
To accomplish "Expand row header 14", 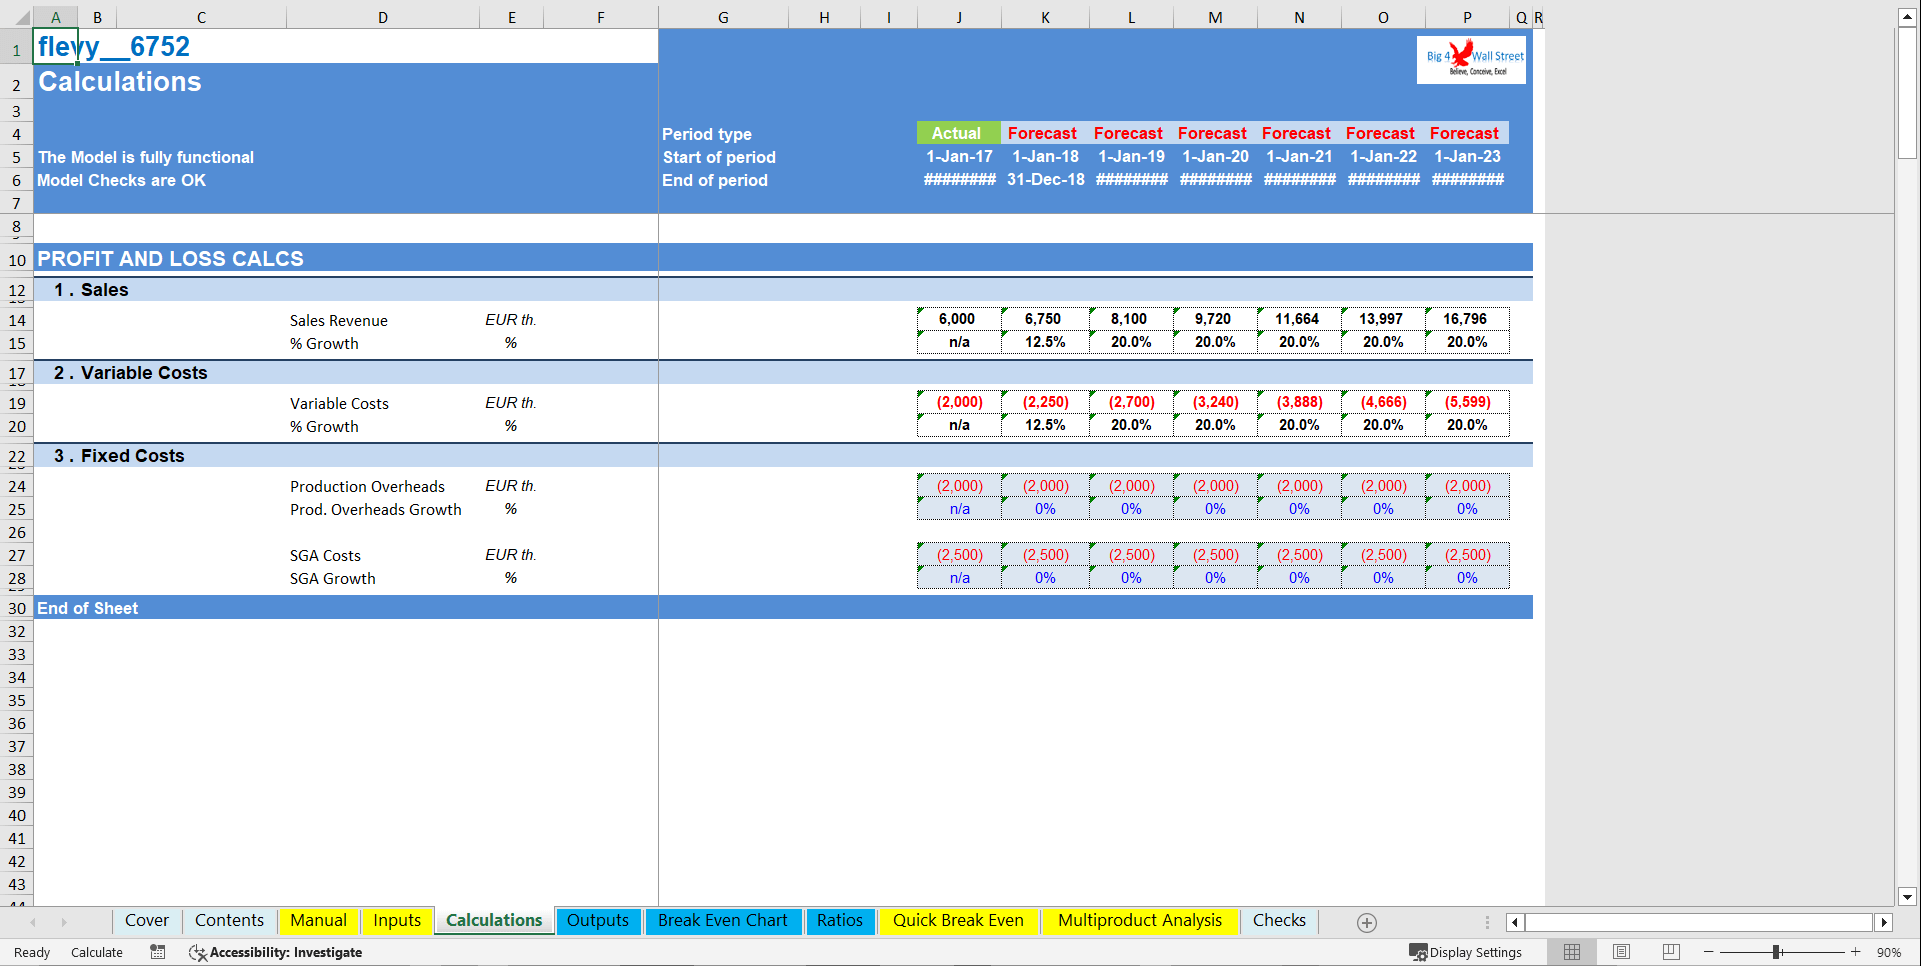I will tap(16, 320).
